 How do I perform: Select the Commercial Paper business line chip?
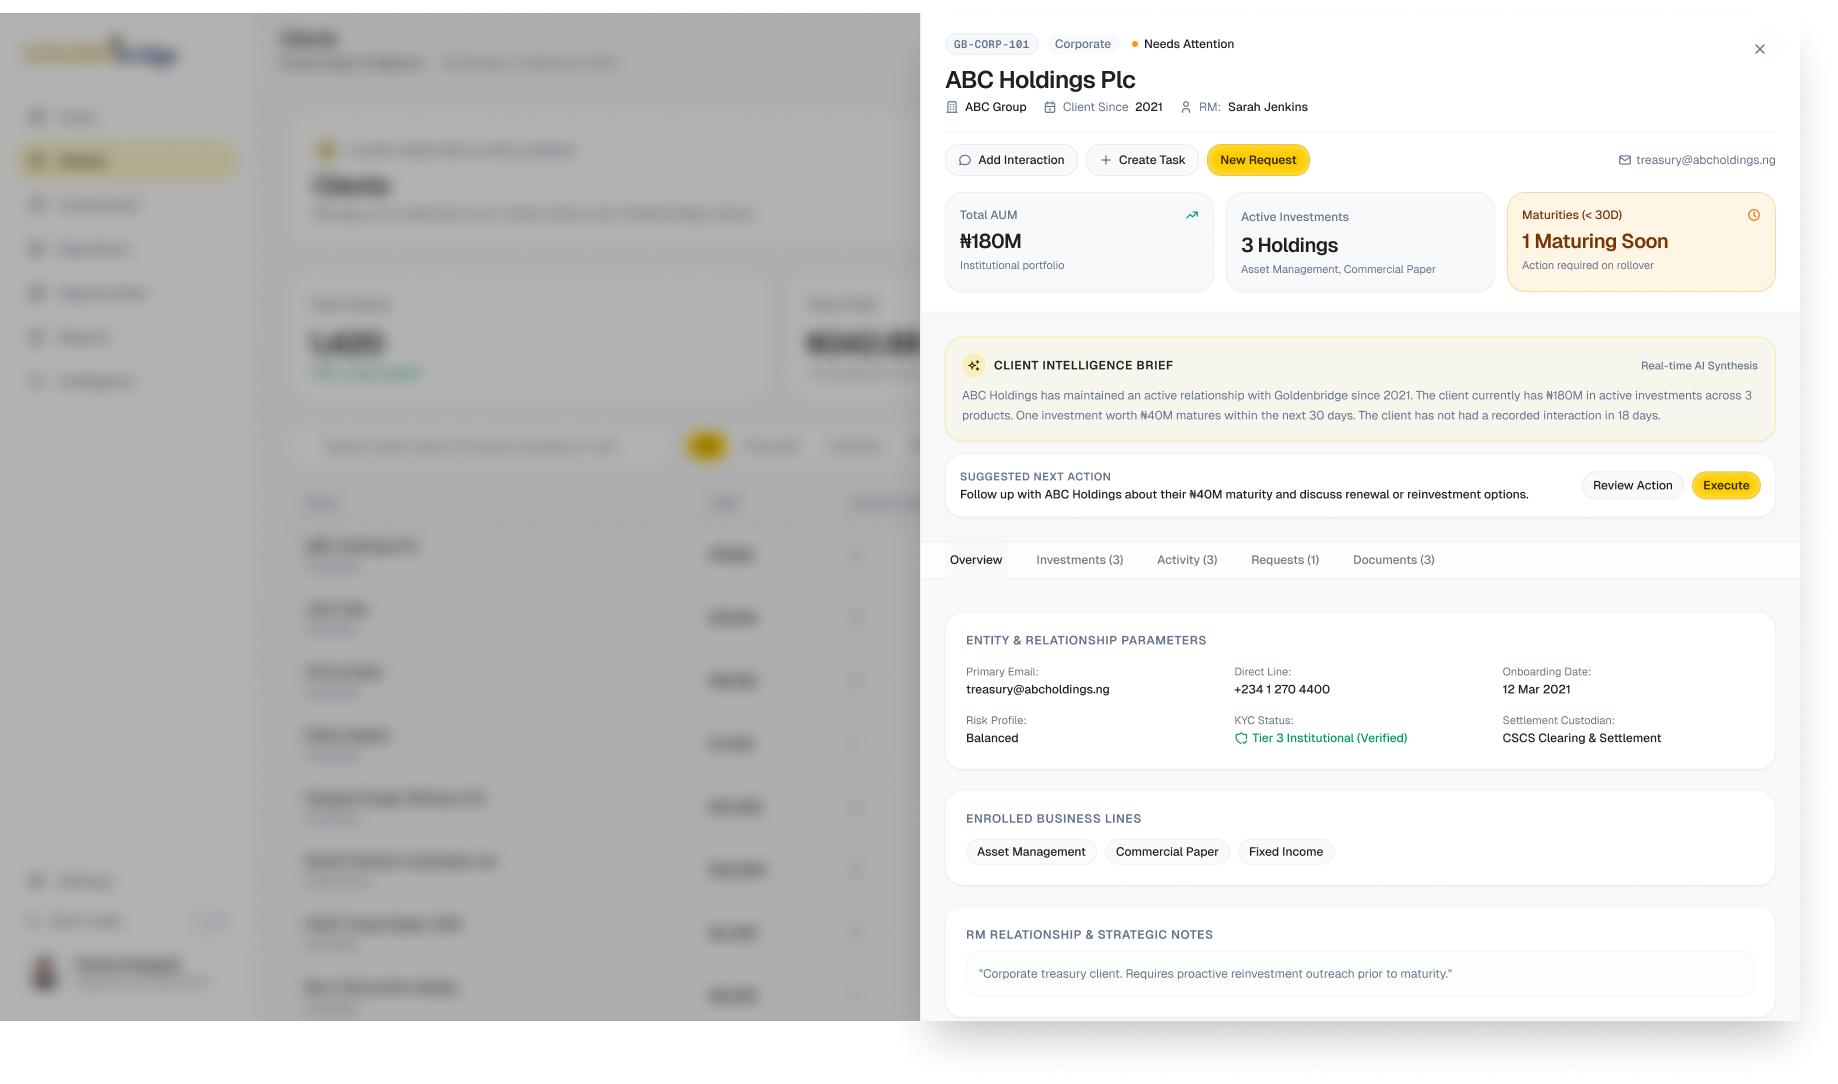point(1167,852)
